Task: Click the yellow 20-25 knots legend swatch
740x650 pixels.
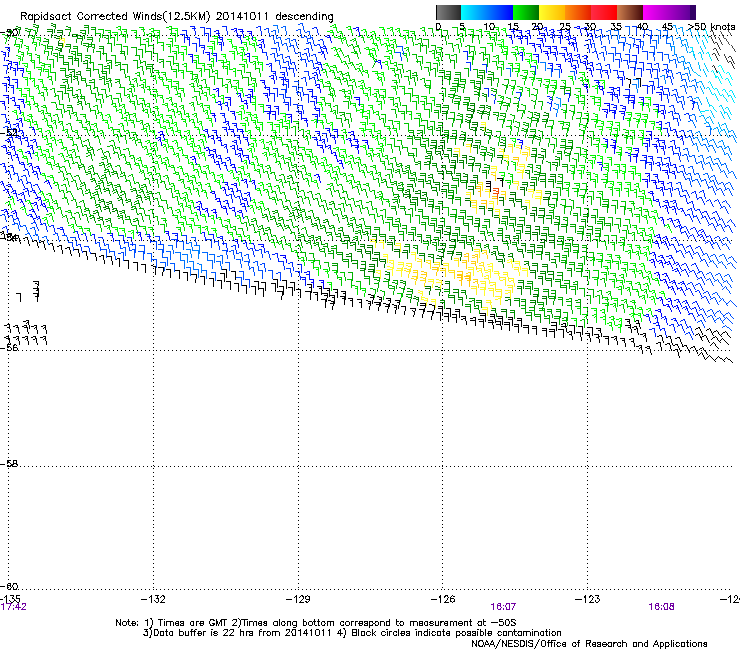Action: click(x=552, y=12)
